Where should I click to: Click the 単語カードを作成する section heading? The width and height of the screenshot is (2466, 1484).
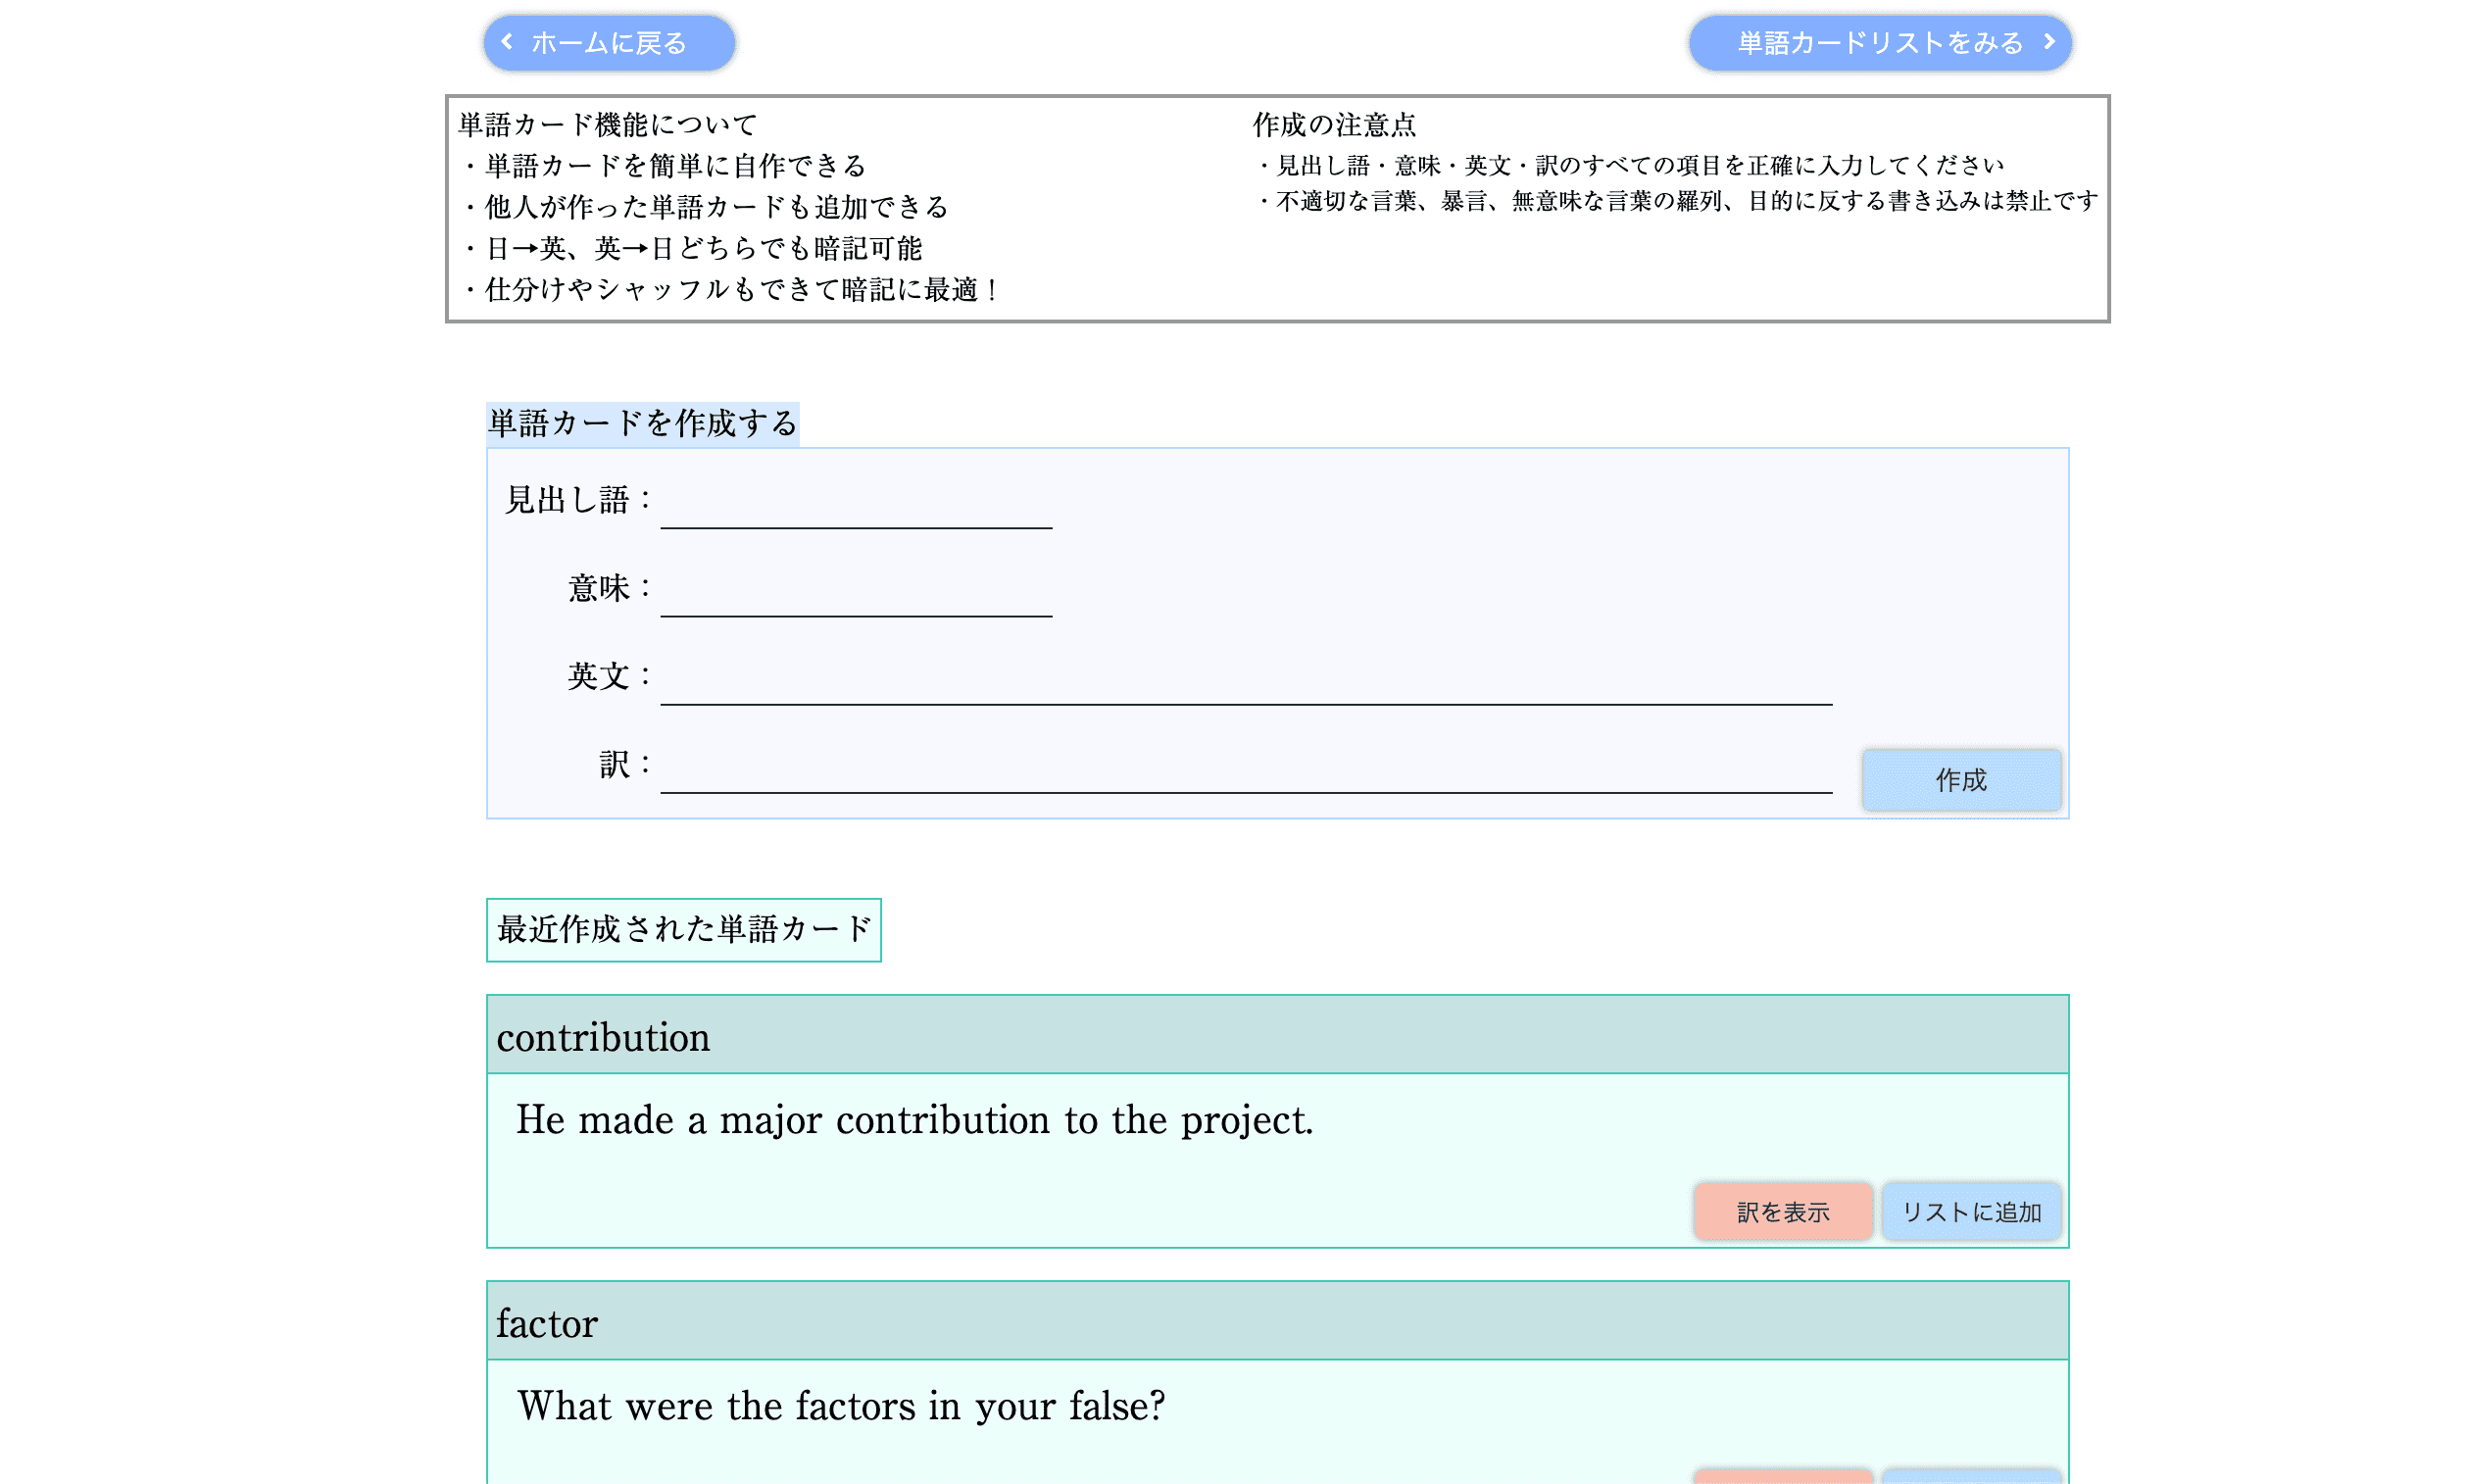click(642, 422)
